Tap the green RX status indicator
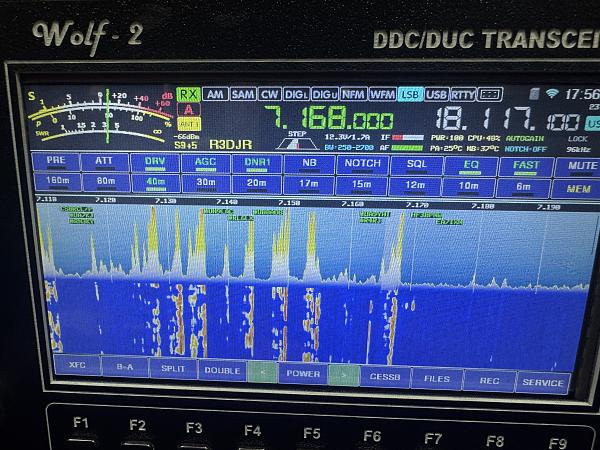This screenshot has width=600, height=450. [x=188, y=94]
